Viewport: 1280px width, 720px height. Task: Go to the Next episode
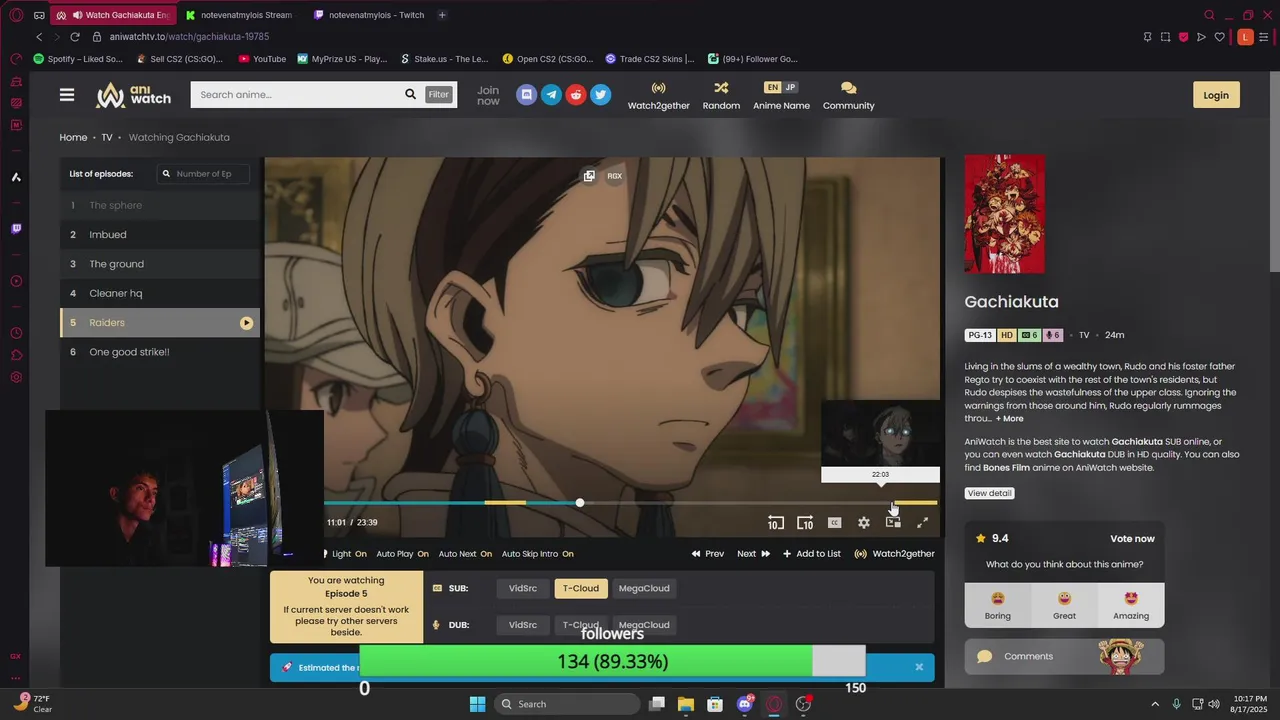(x=753, y=554)
